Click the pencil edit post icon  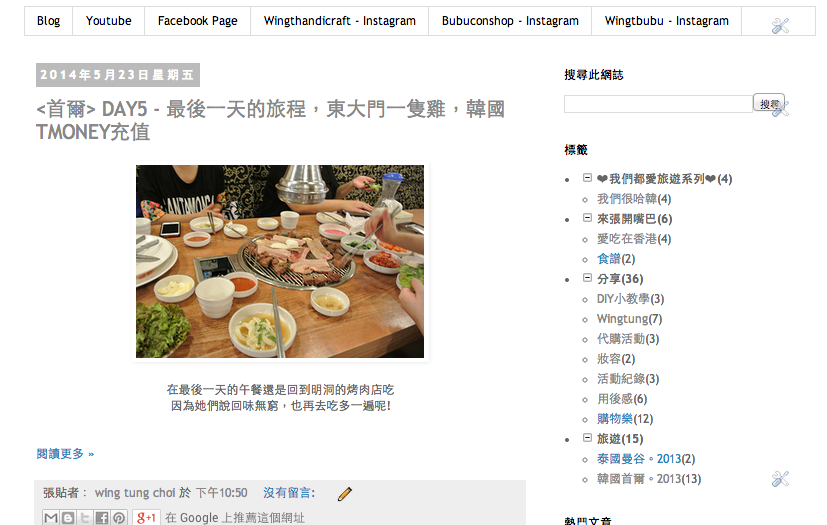344,494
